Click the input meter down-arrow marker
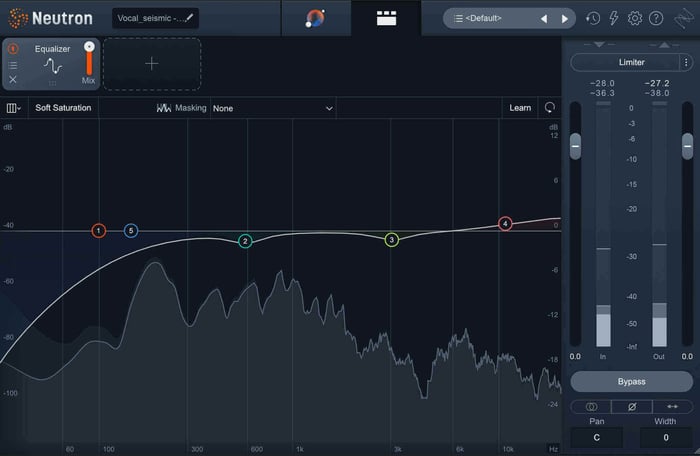 599,44
